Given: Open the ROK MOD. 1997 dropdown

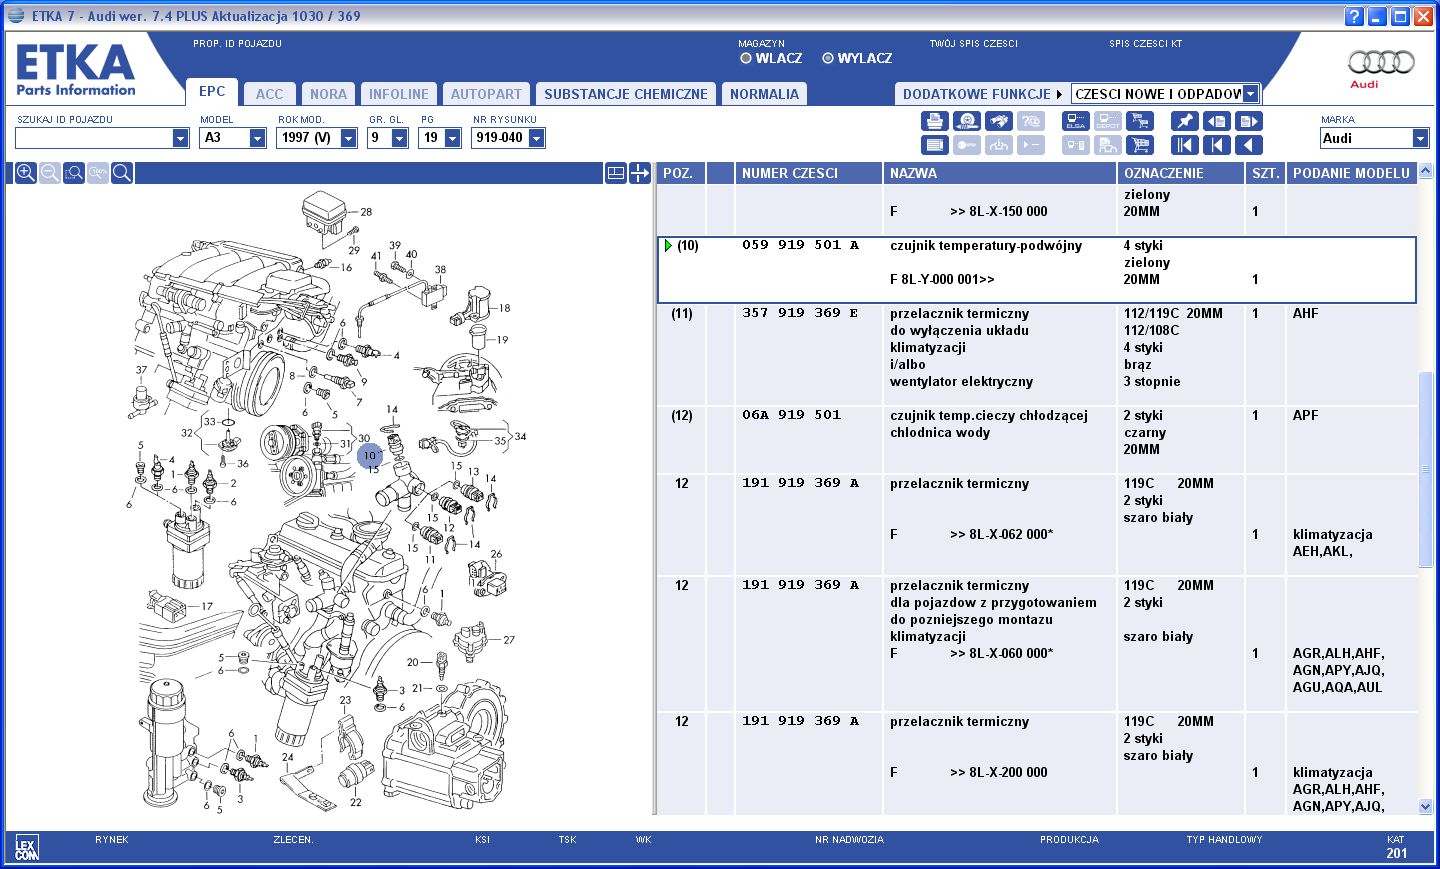Looking at the screenshot, I should coord(348,138).
